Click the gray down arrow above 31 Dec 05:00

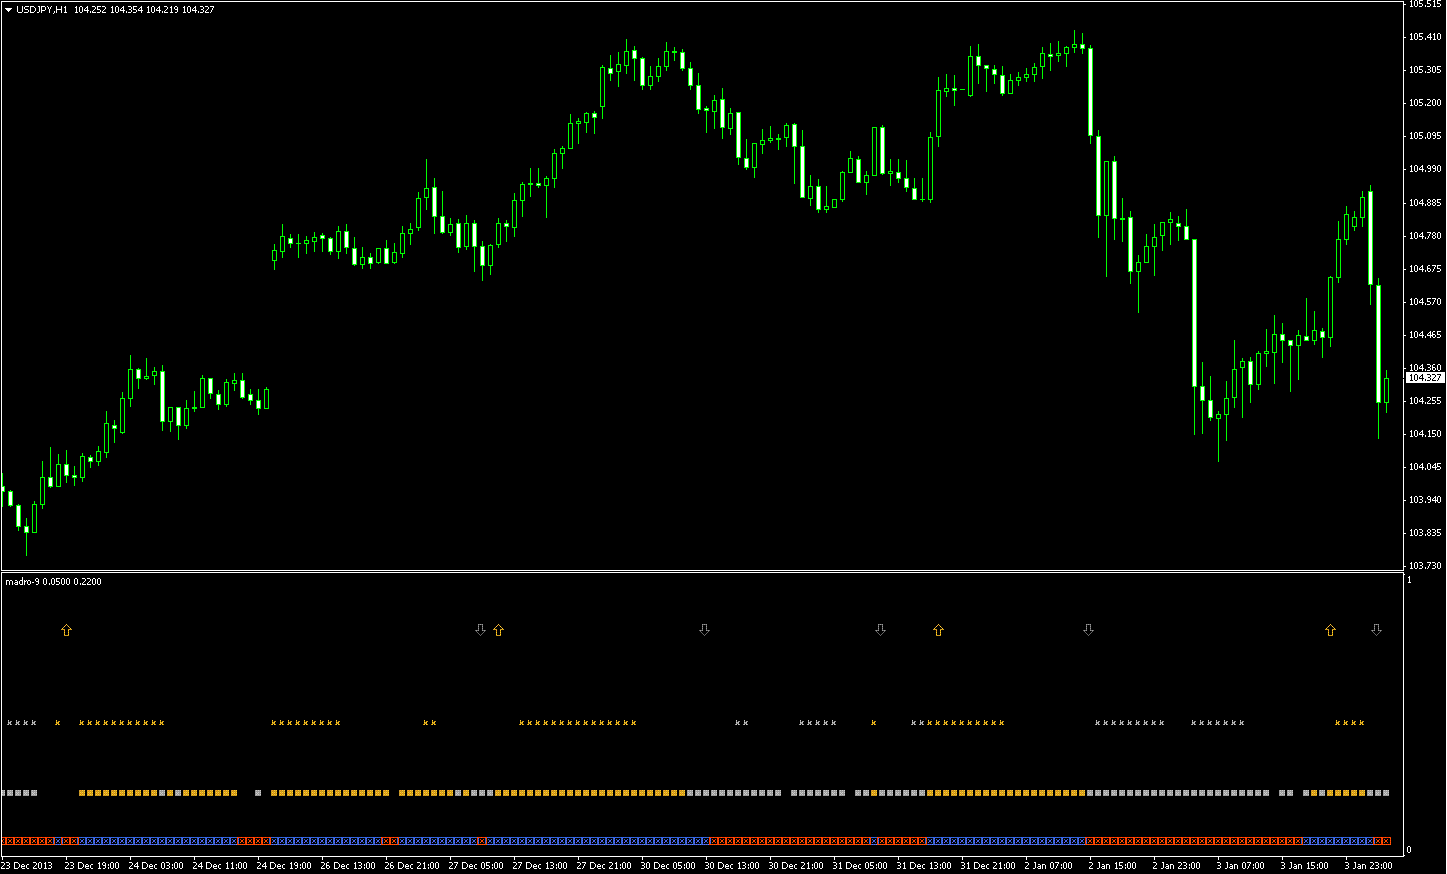click(880, 630)
